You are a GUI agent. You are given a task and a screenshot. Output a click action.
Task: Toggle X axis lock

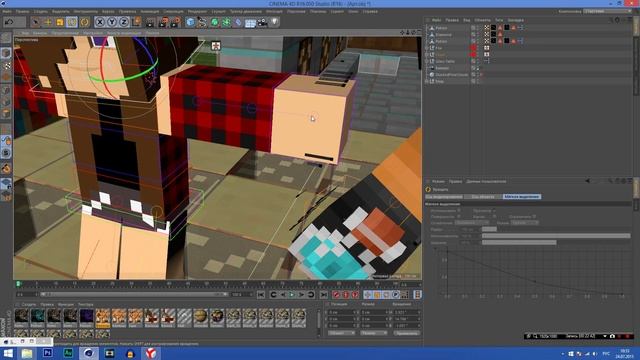coord(100,22)
